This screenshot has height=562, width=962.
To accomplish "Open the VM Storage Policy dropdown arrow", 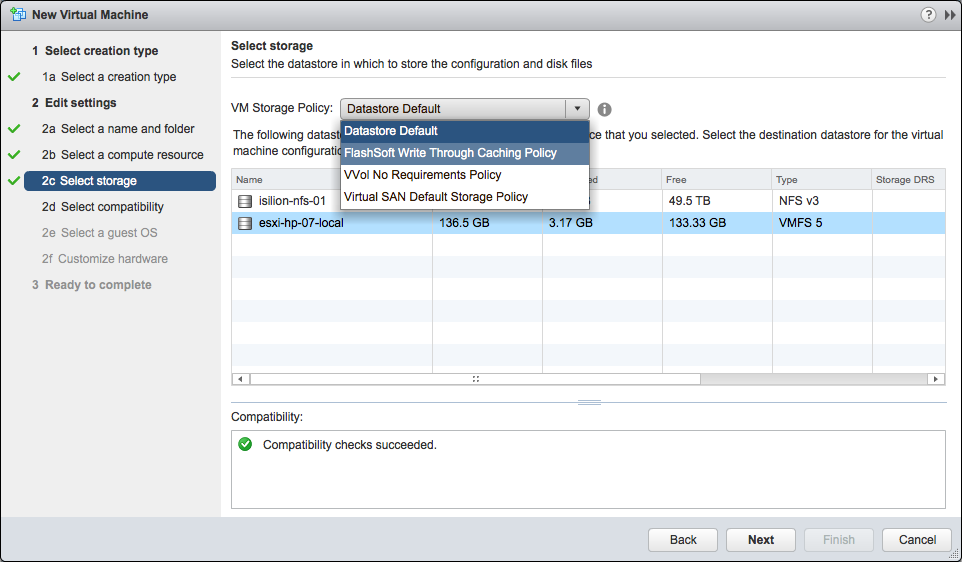I will click(577, 109).
